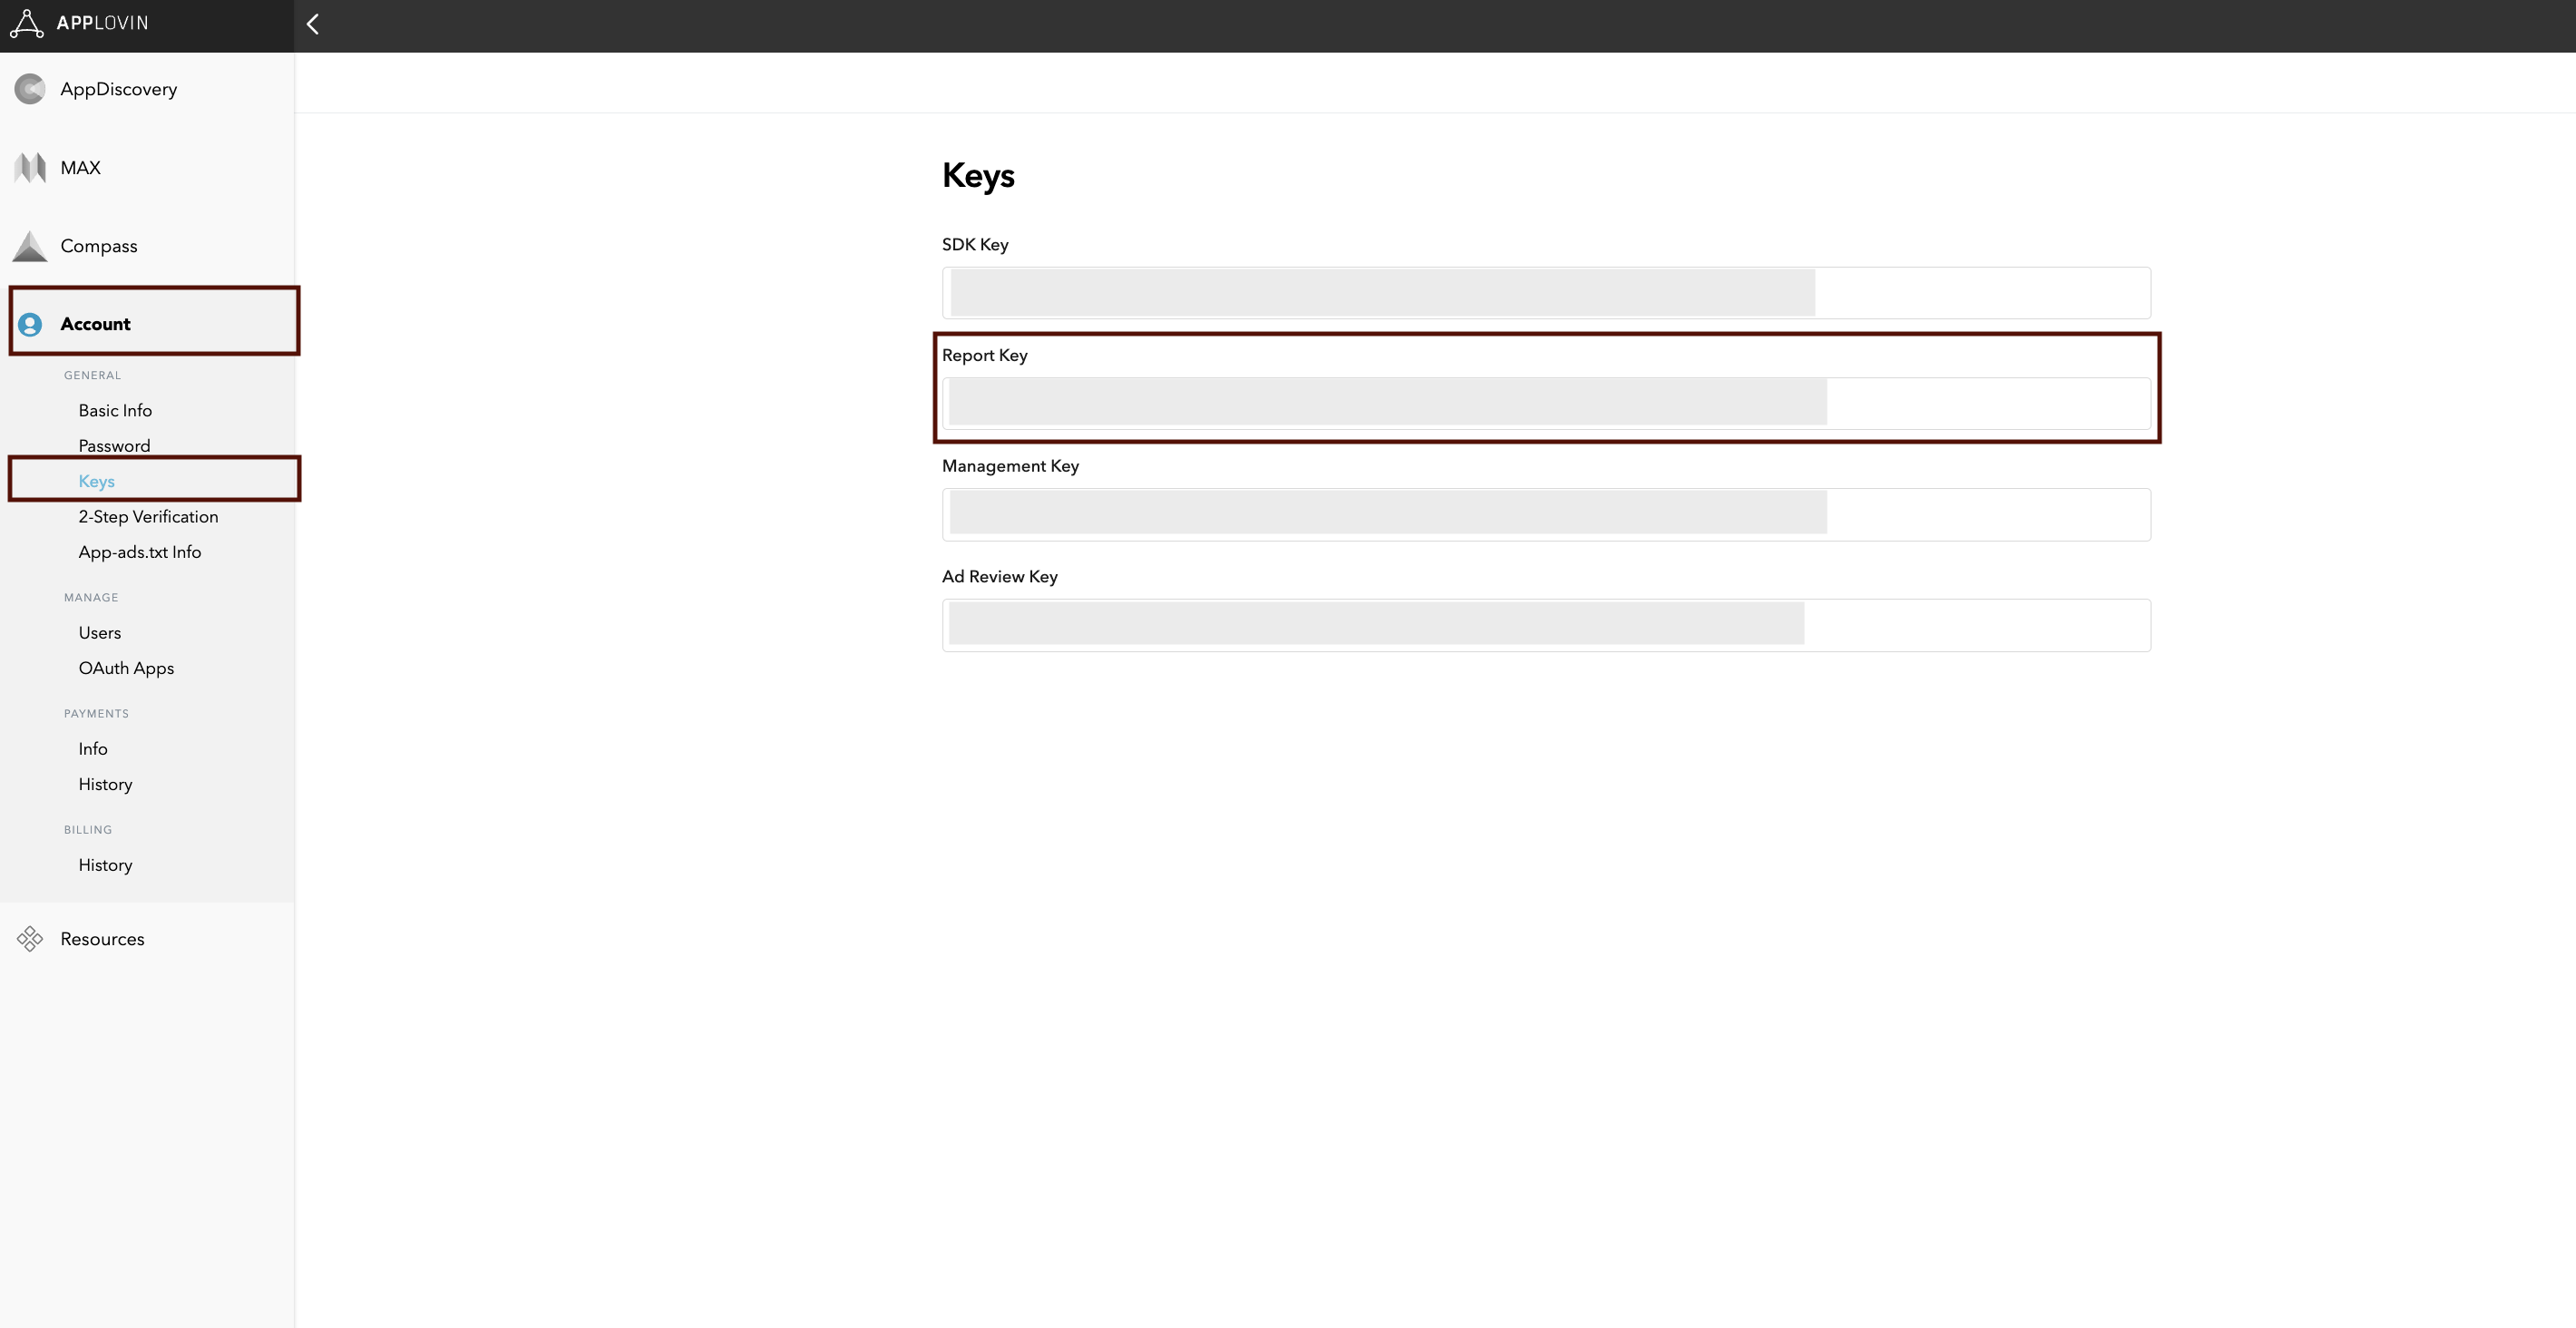Select Keys in the sidebar
Image resolution: width=2576 pixels, height=1328 pixels.
click(97, 481)
